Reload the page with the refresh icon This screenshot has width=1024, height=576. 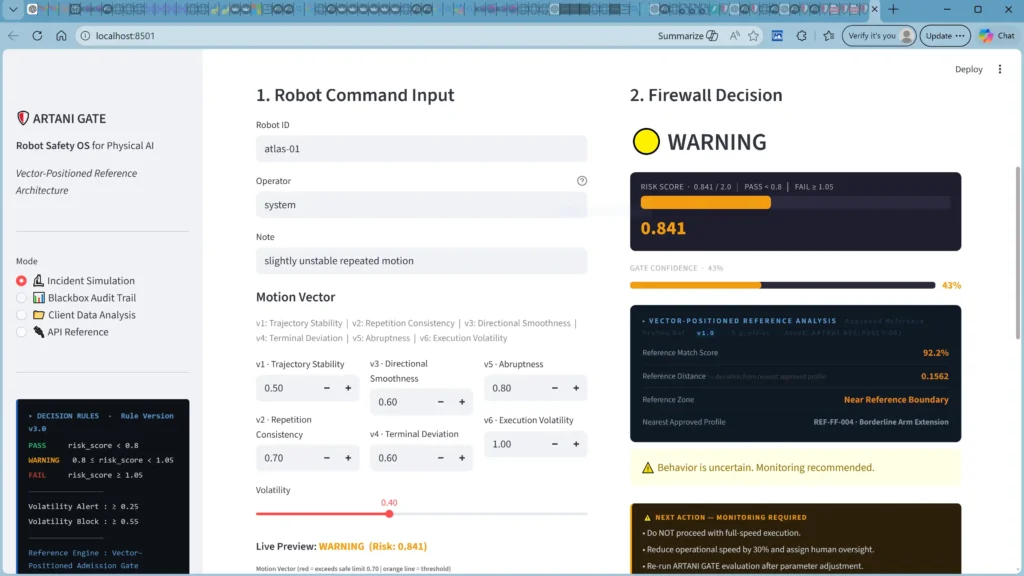pos(37,36)
